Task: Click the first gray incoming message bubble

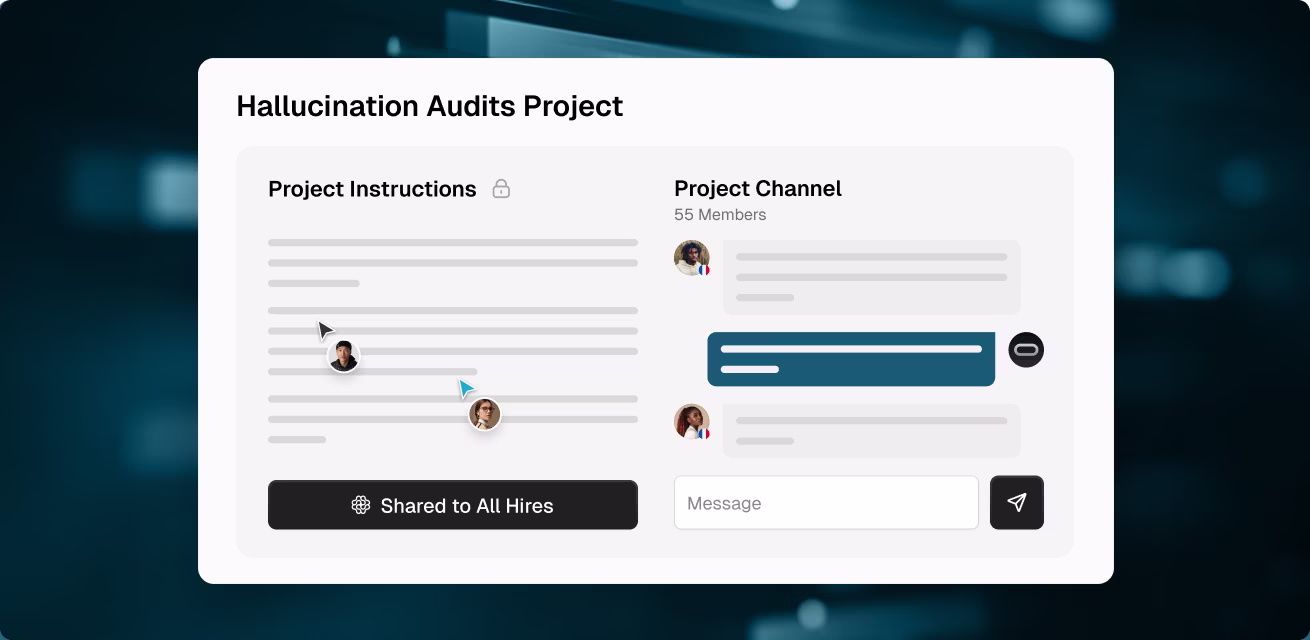Action: [870, 277]
